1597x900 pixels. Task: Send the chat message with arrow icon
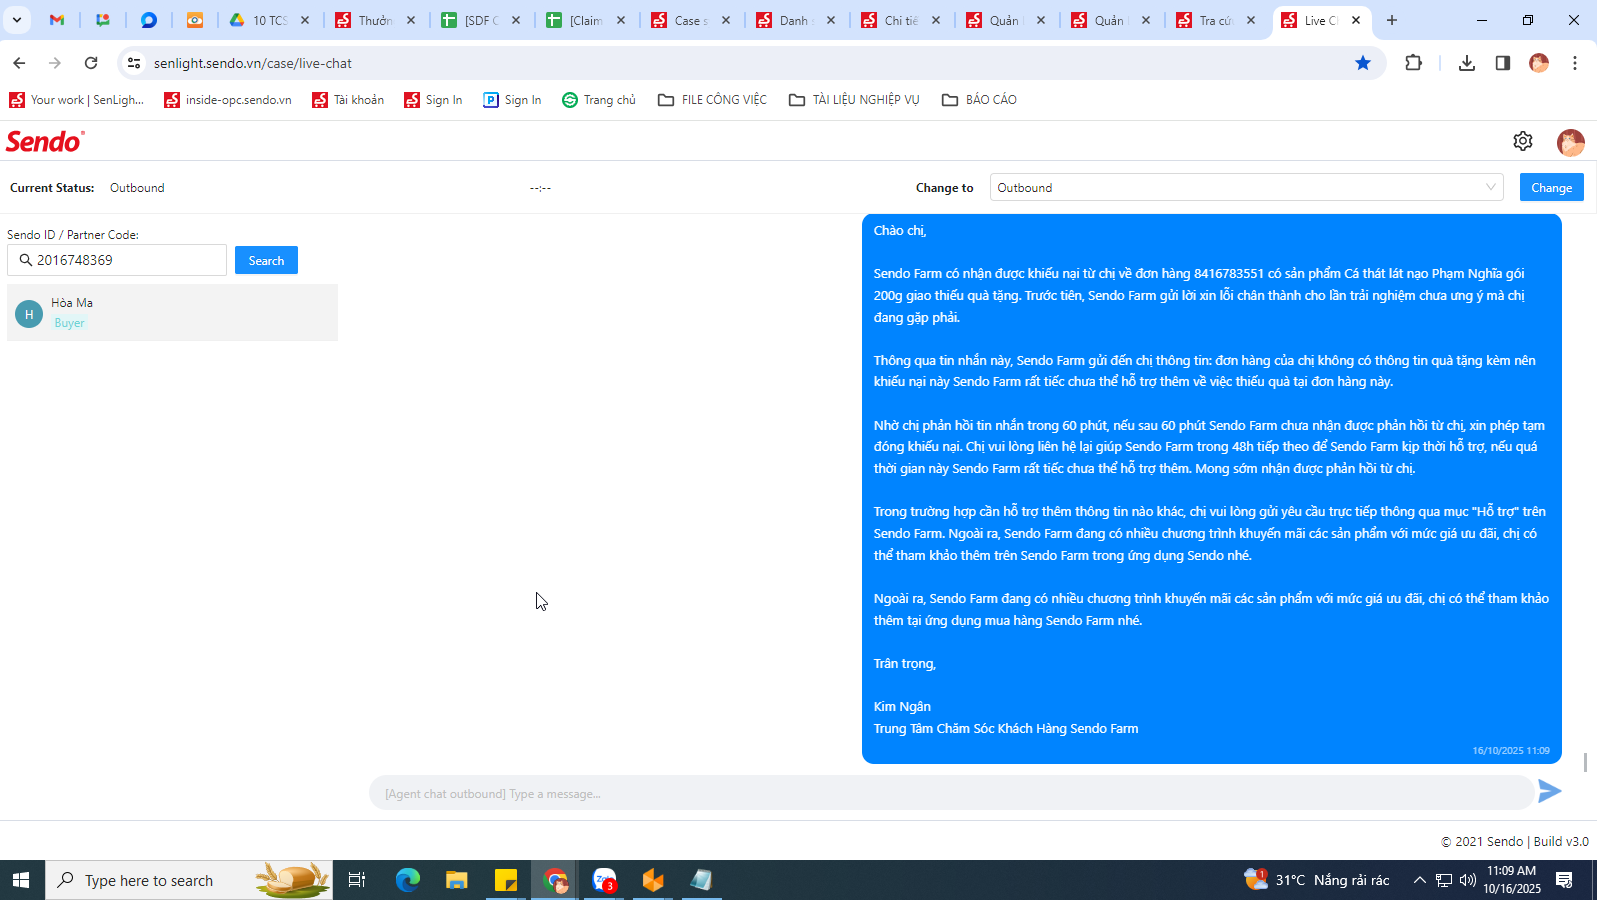1549,791
